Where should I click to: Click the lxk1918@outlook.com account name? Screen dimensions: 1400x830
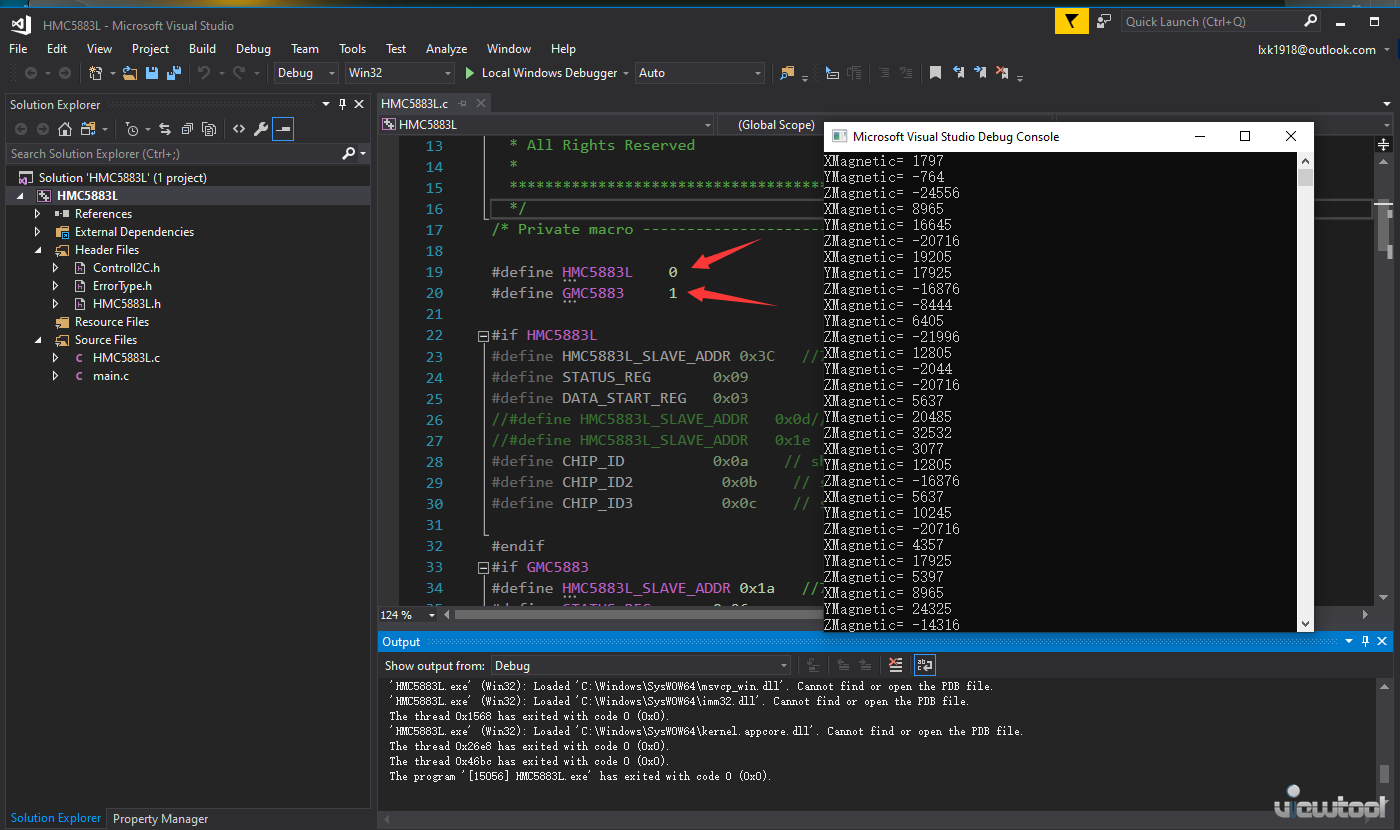(1316, 49)
